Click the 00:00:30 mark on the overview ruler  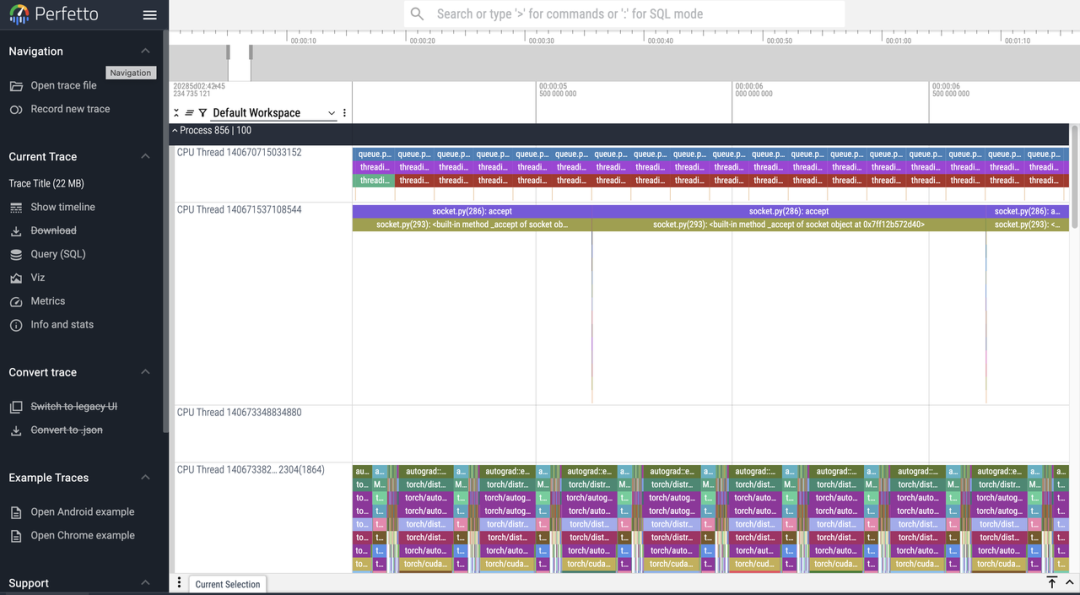[x=541, y=41]
